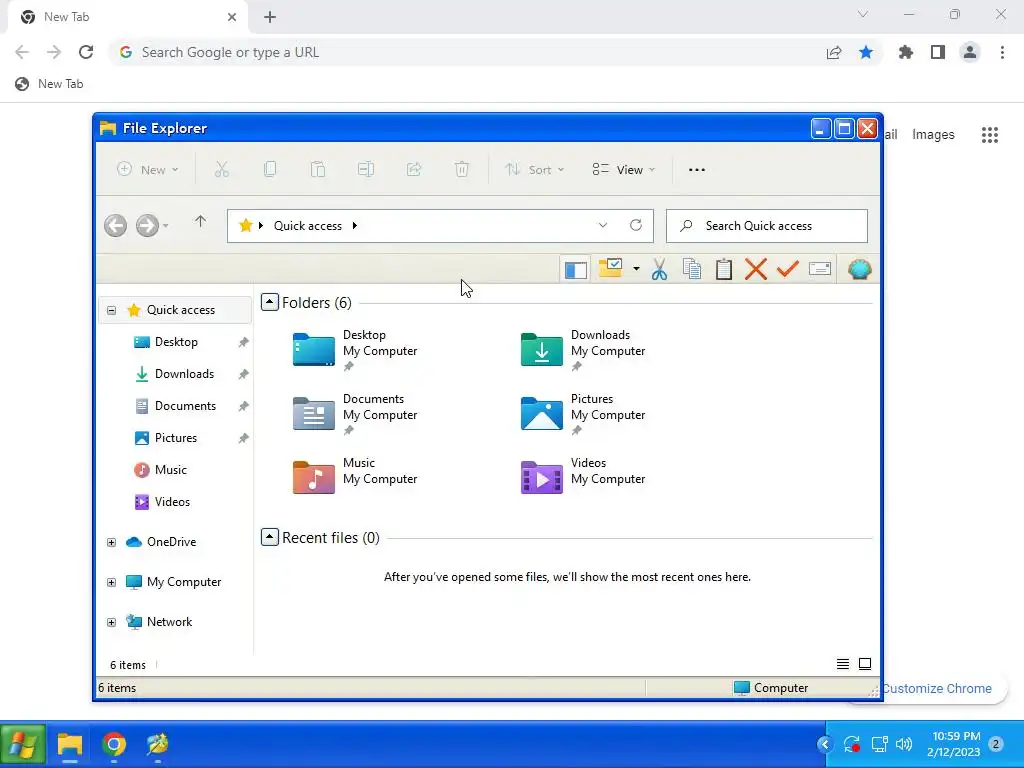Open the Google apps grid icon

pyautogui.click(x=990, y=135)
